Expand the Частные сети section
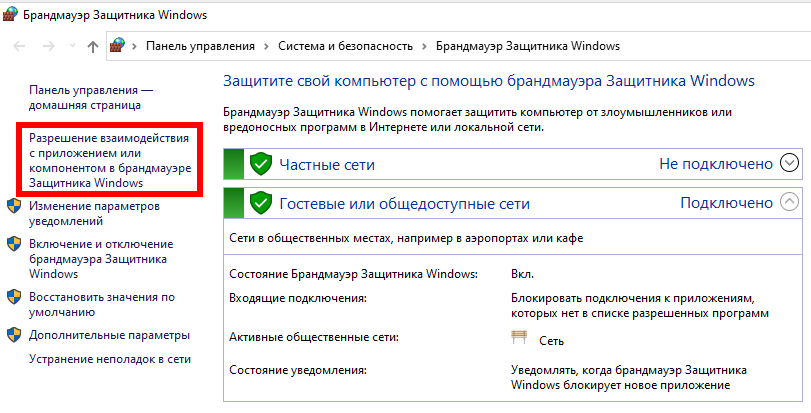The width and height of the screenshot is (811, 413). pos(790,163)
